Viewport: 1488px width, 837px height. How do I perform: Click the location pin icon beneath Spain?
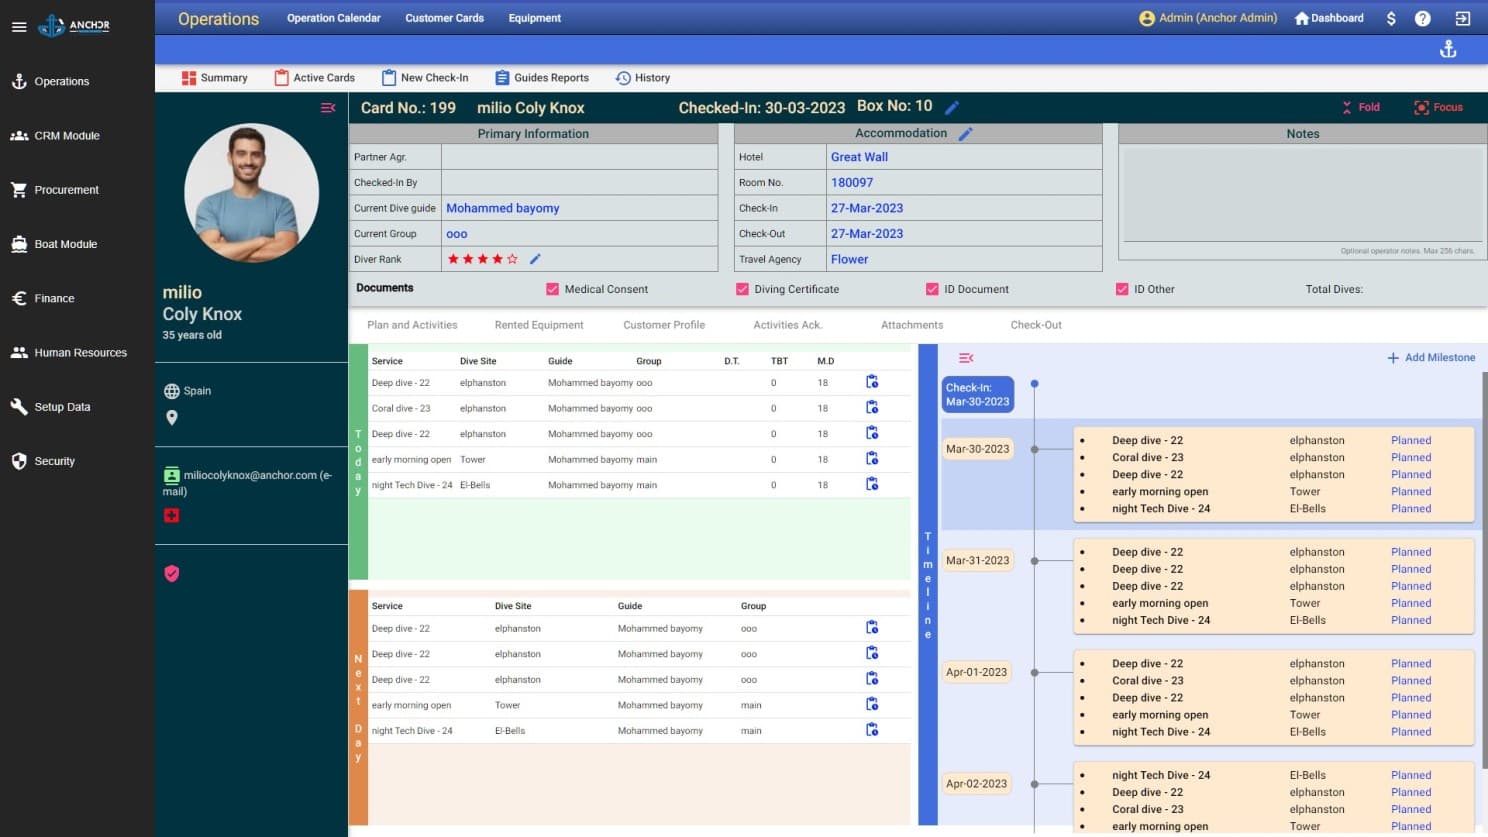click(x=171, y=417)
